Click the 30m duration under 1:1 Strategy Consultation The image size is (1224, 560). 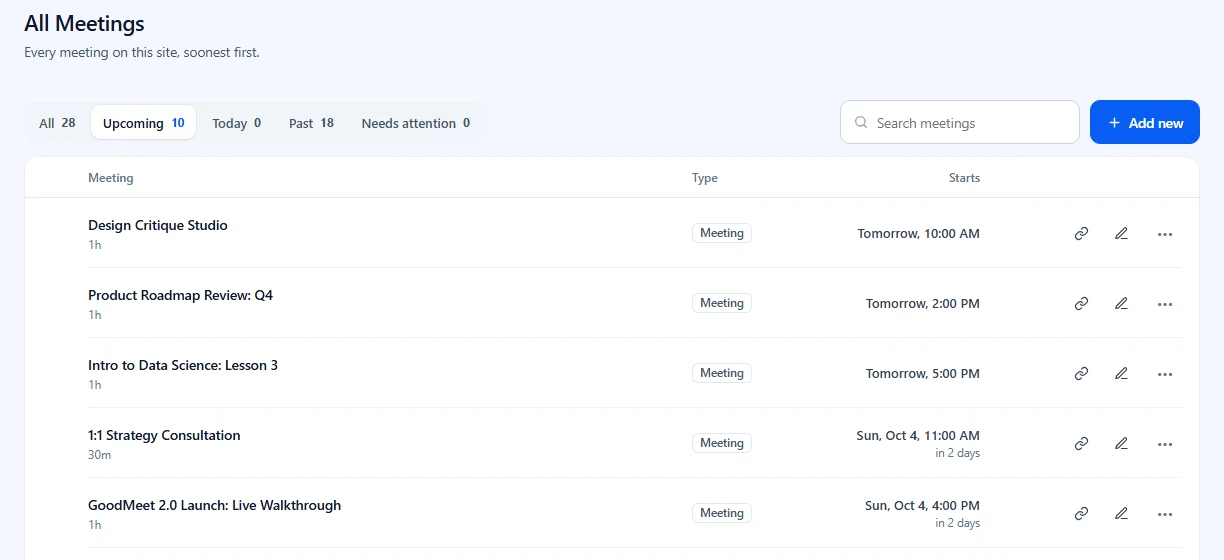click(99, 455)
